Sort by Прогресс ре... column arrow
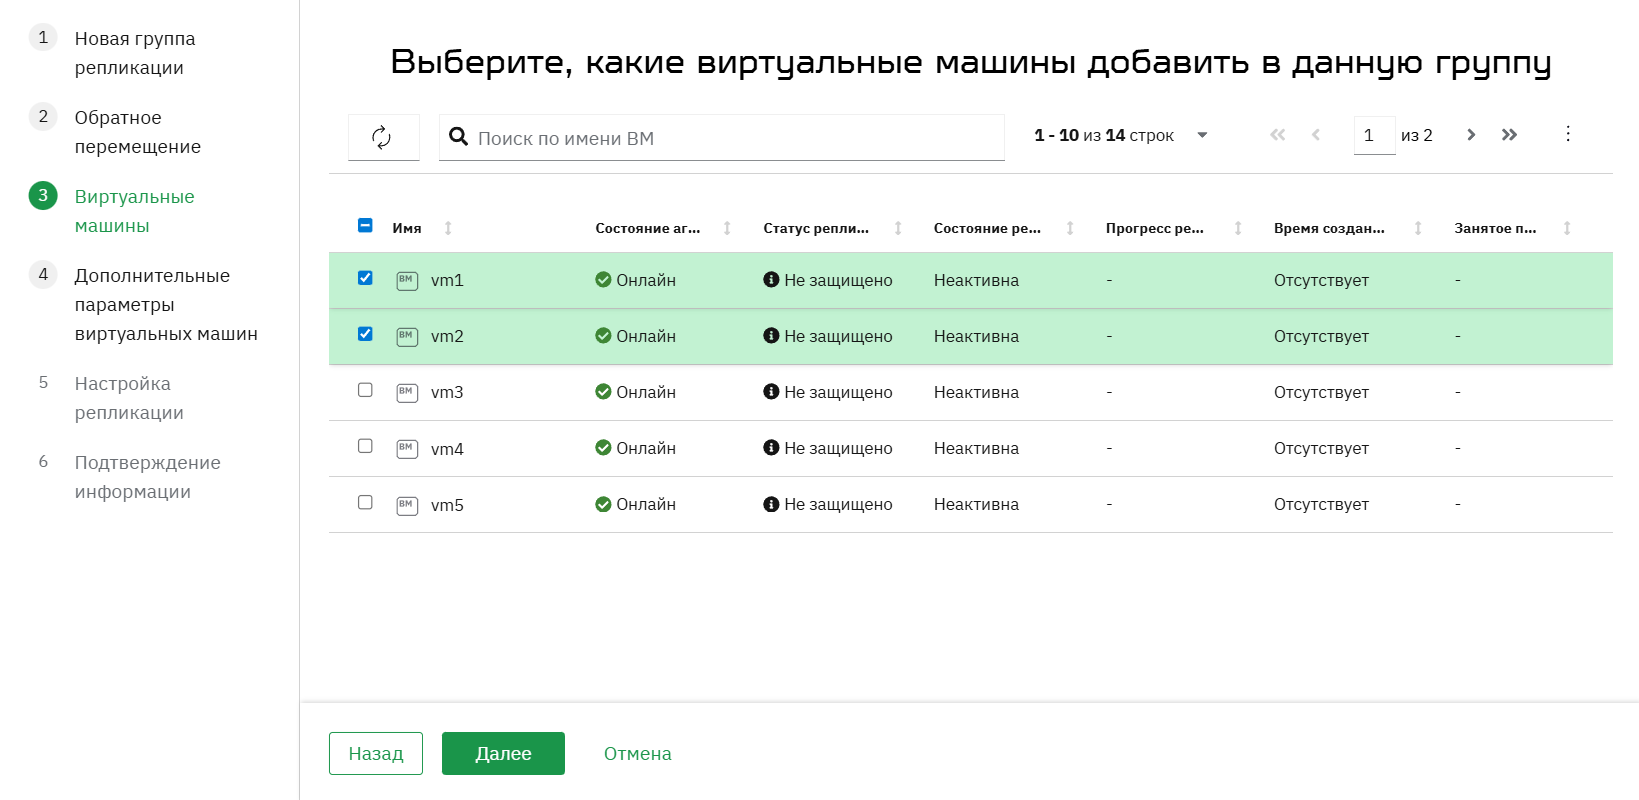The image size is (1639, 800). [x=1238, y=228]
